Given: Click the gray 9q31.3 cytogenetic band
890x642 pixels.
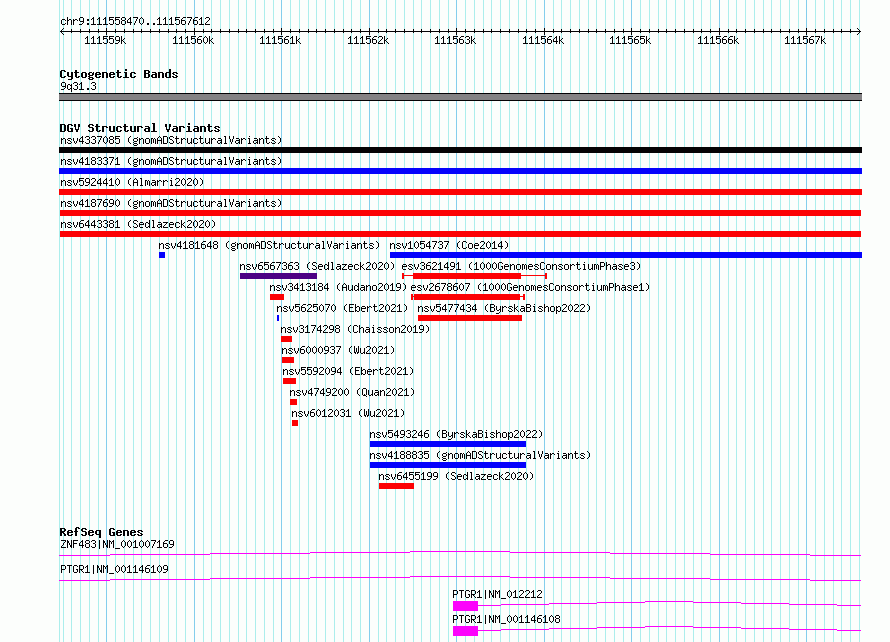Looking at the screenshot, I should [x=460, y=97].
